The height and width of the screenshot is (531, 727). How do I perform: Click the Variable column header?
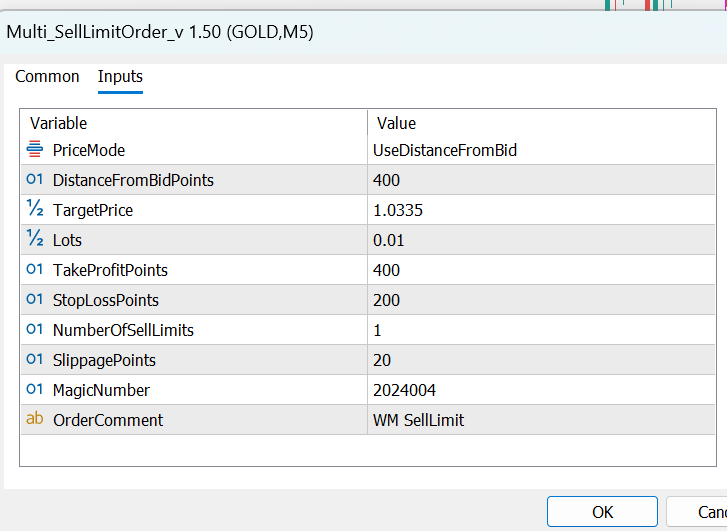58,123
